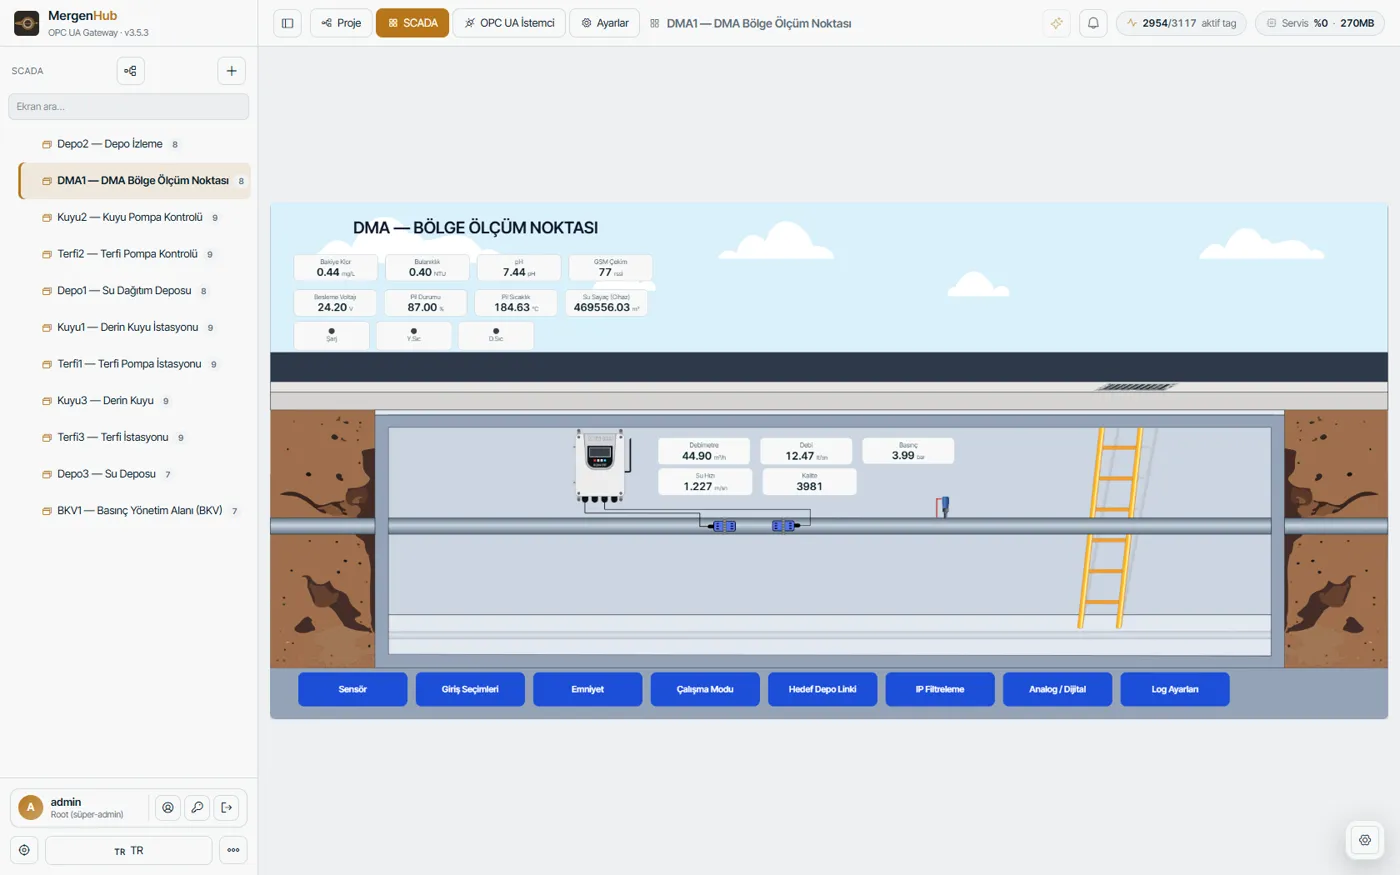Select Kuyu2 — Kuyu Pompa Kontrolü
The height and width of the screenshot is (875, 1400).
(x=134, y=217)
